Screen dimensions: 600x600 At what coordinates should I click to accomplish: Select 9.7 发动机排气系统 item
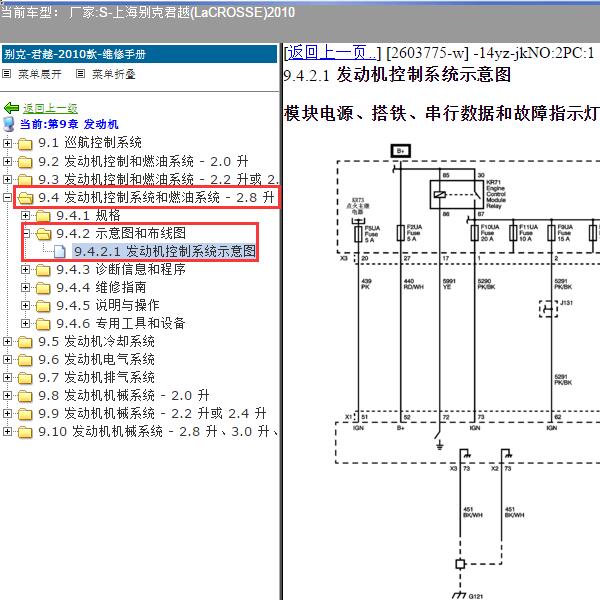point(96,377)
